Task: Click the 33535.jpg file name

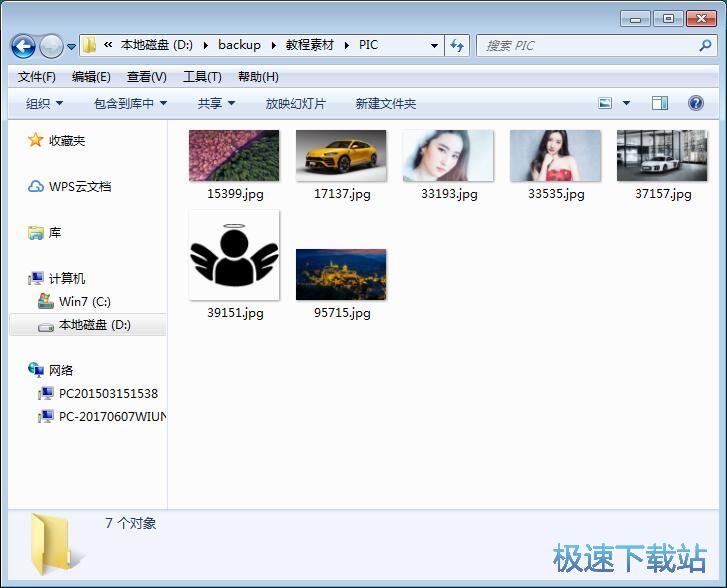Action: coord(556,194)
